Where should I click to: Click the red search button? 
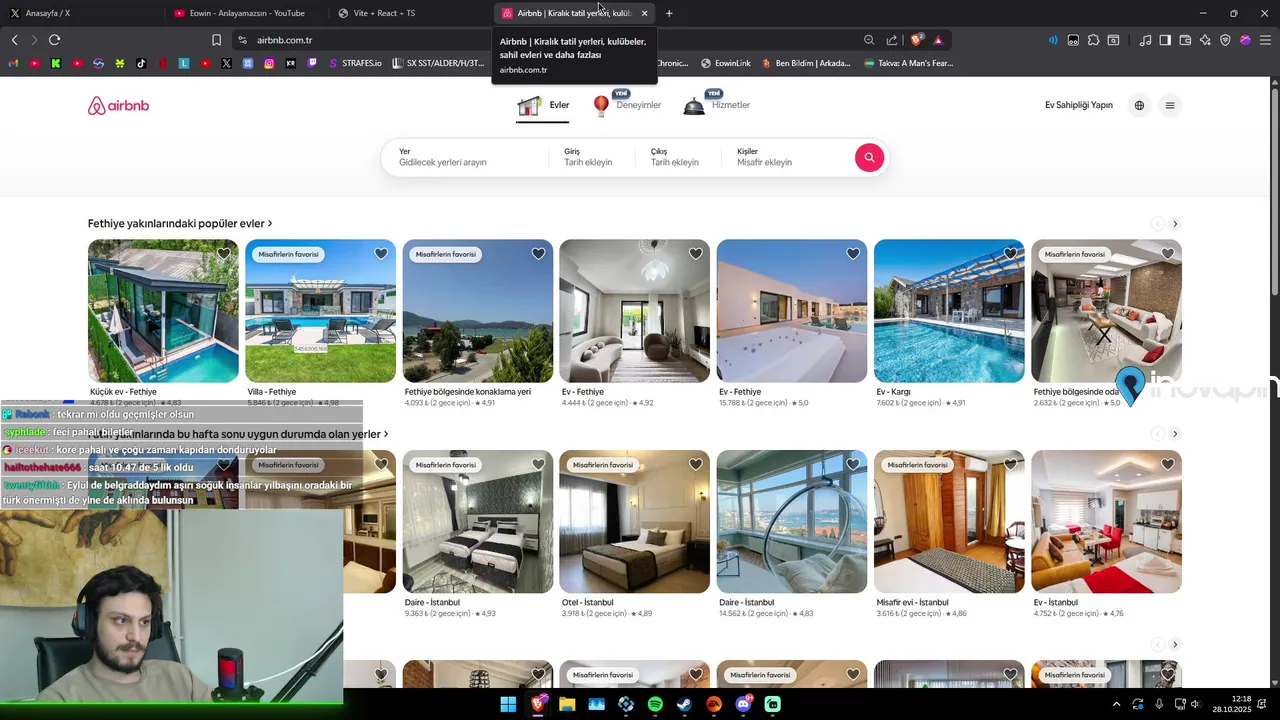click(x=869, y=157)
